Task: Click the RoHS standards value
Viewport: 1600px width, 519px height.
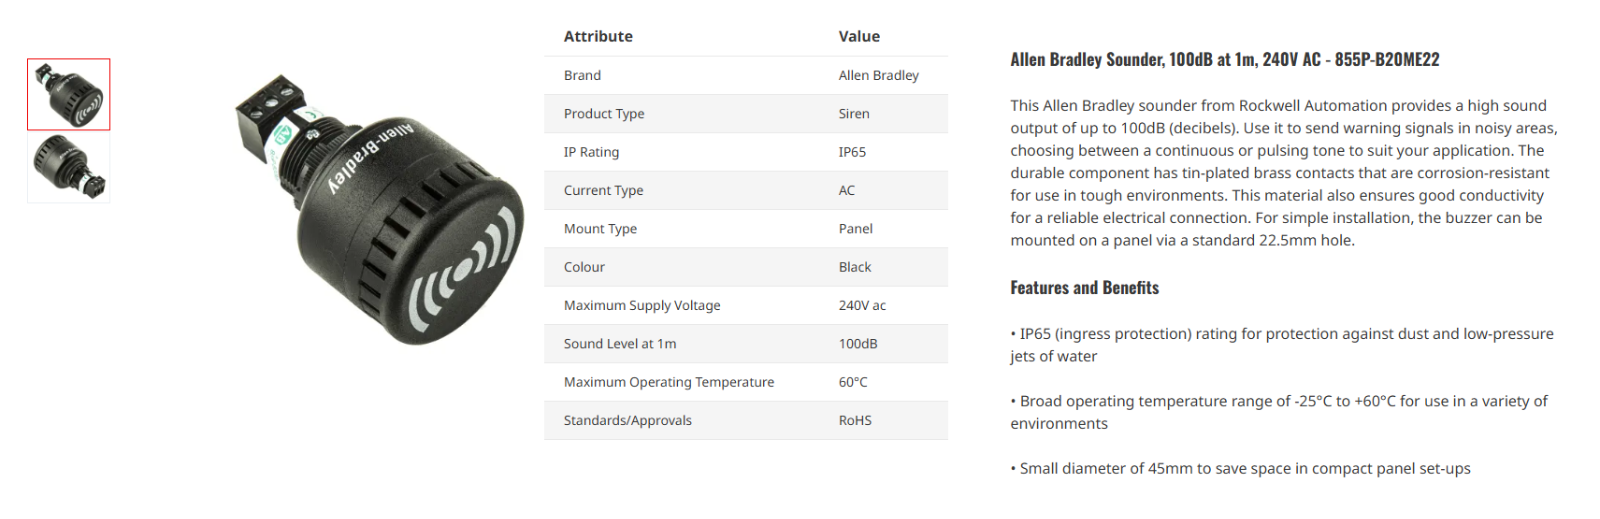Action: 855,421
